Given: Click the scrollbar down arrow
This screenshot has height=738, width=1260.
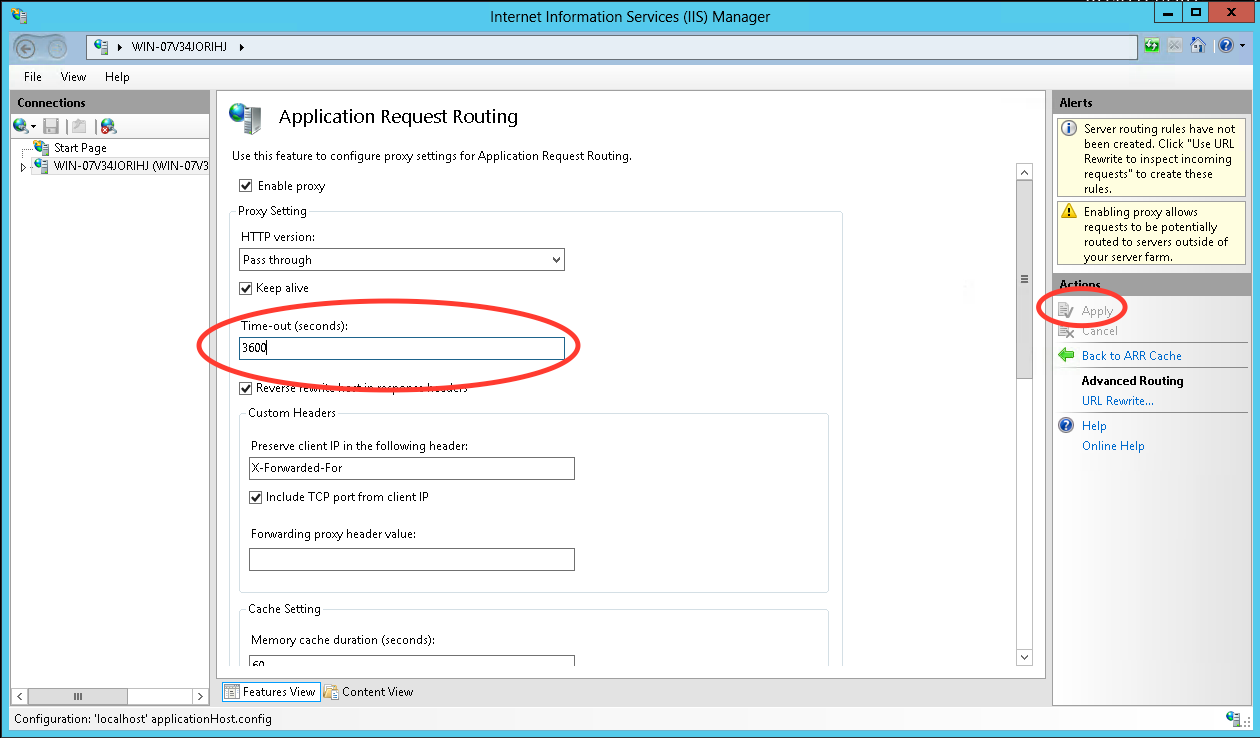Looking at the screenshot, I should [1024, 657].
